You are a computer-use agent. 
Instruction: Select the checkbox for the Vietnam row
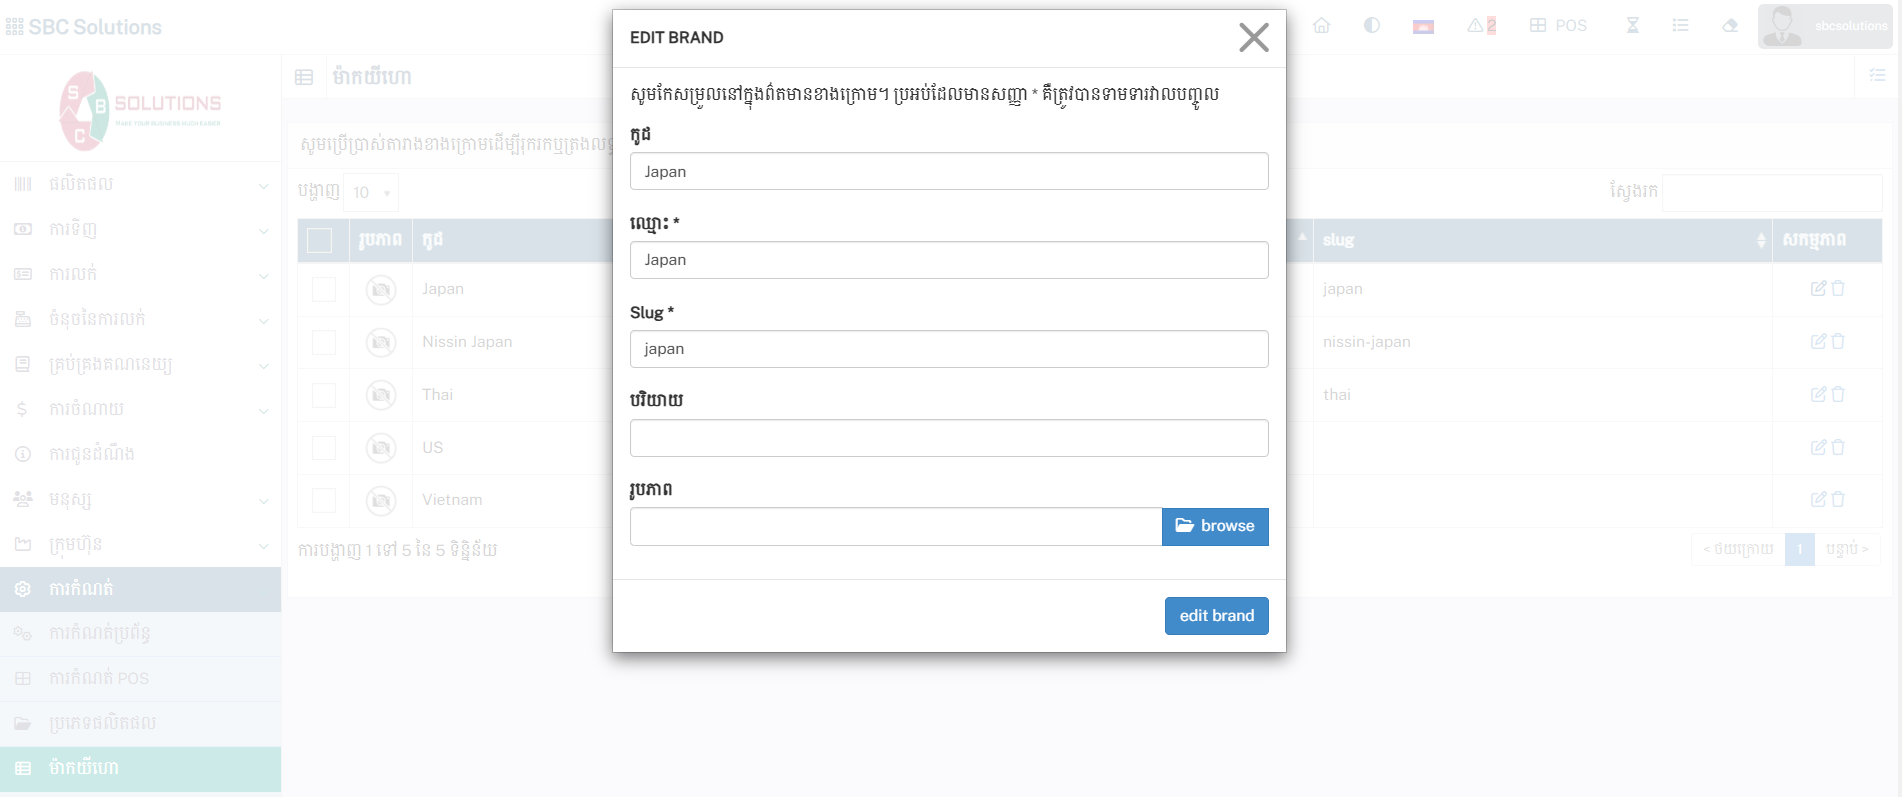324,500
